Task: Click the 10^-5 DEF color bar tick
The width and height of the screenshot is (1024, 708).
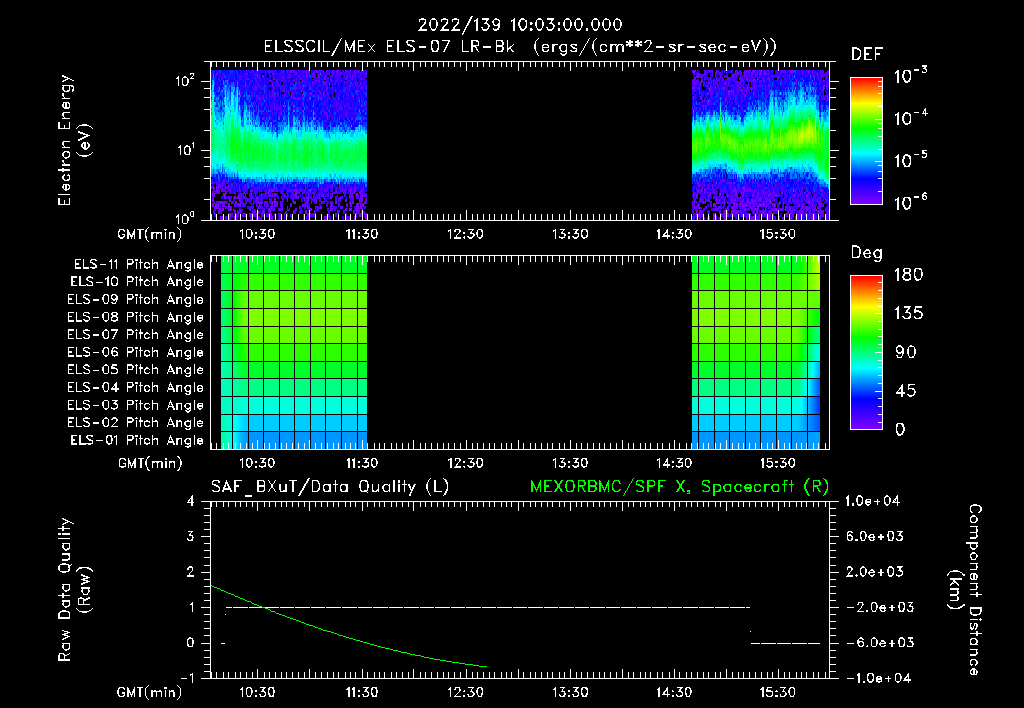Action: [910, 159]
